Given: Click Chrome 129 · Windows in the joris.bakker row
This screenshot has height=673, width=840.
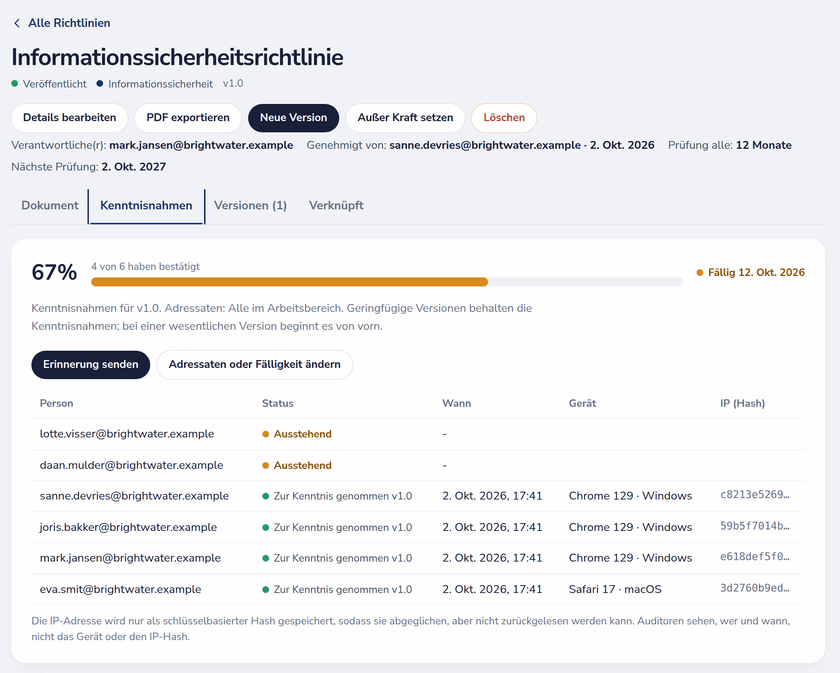Looking at the screenshot, I should tap(630, 527).
